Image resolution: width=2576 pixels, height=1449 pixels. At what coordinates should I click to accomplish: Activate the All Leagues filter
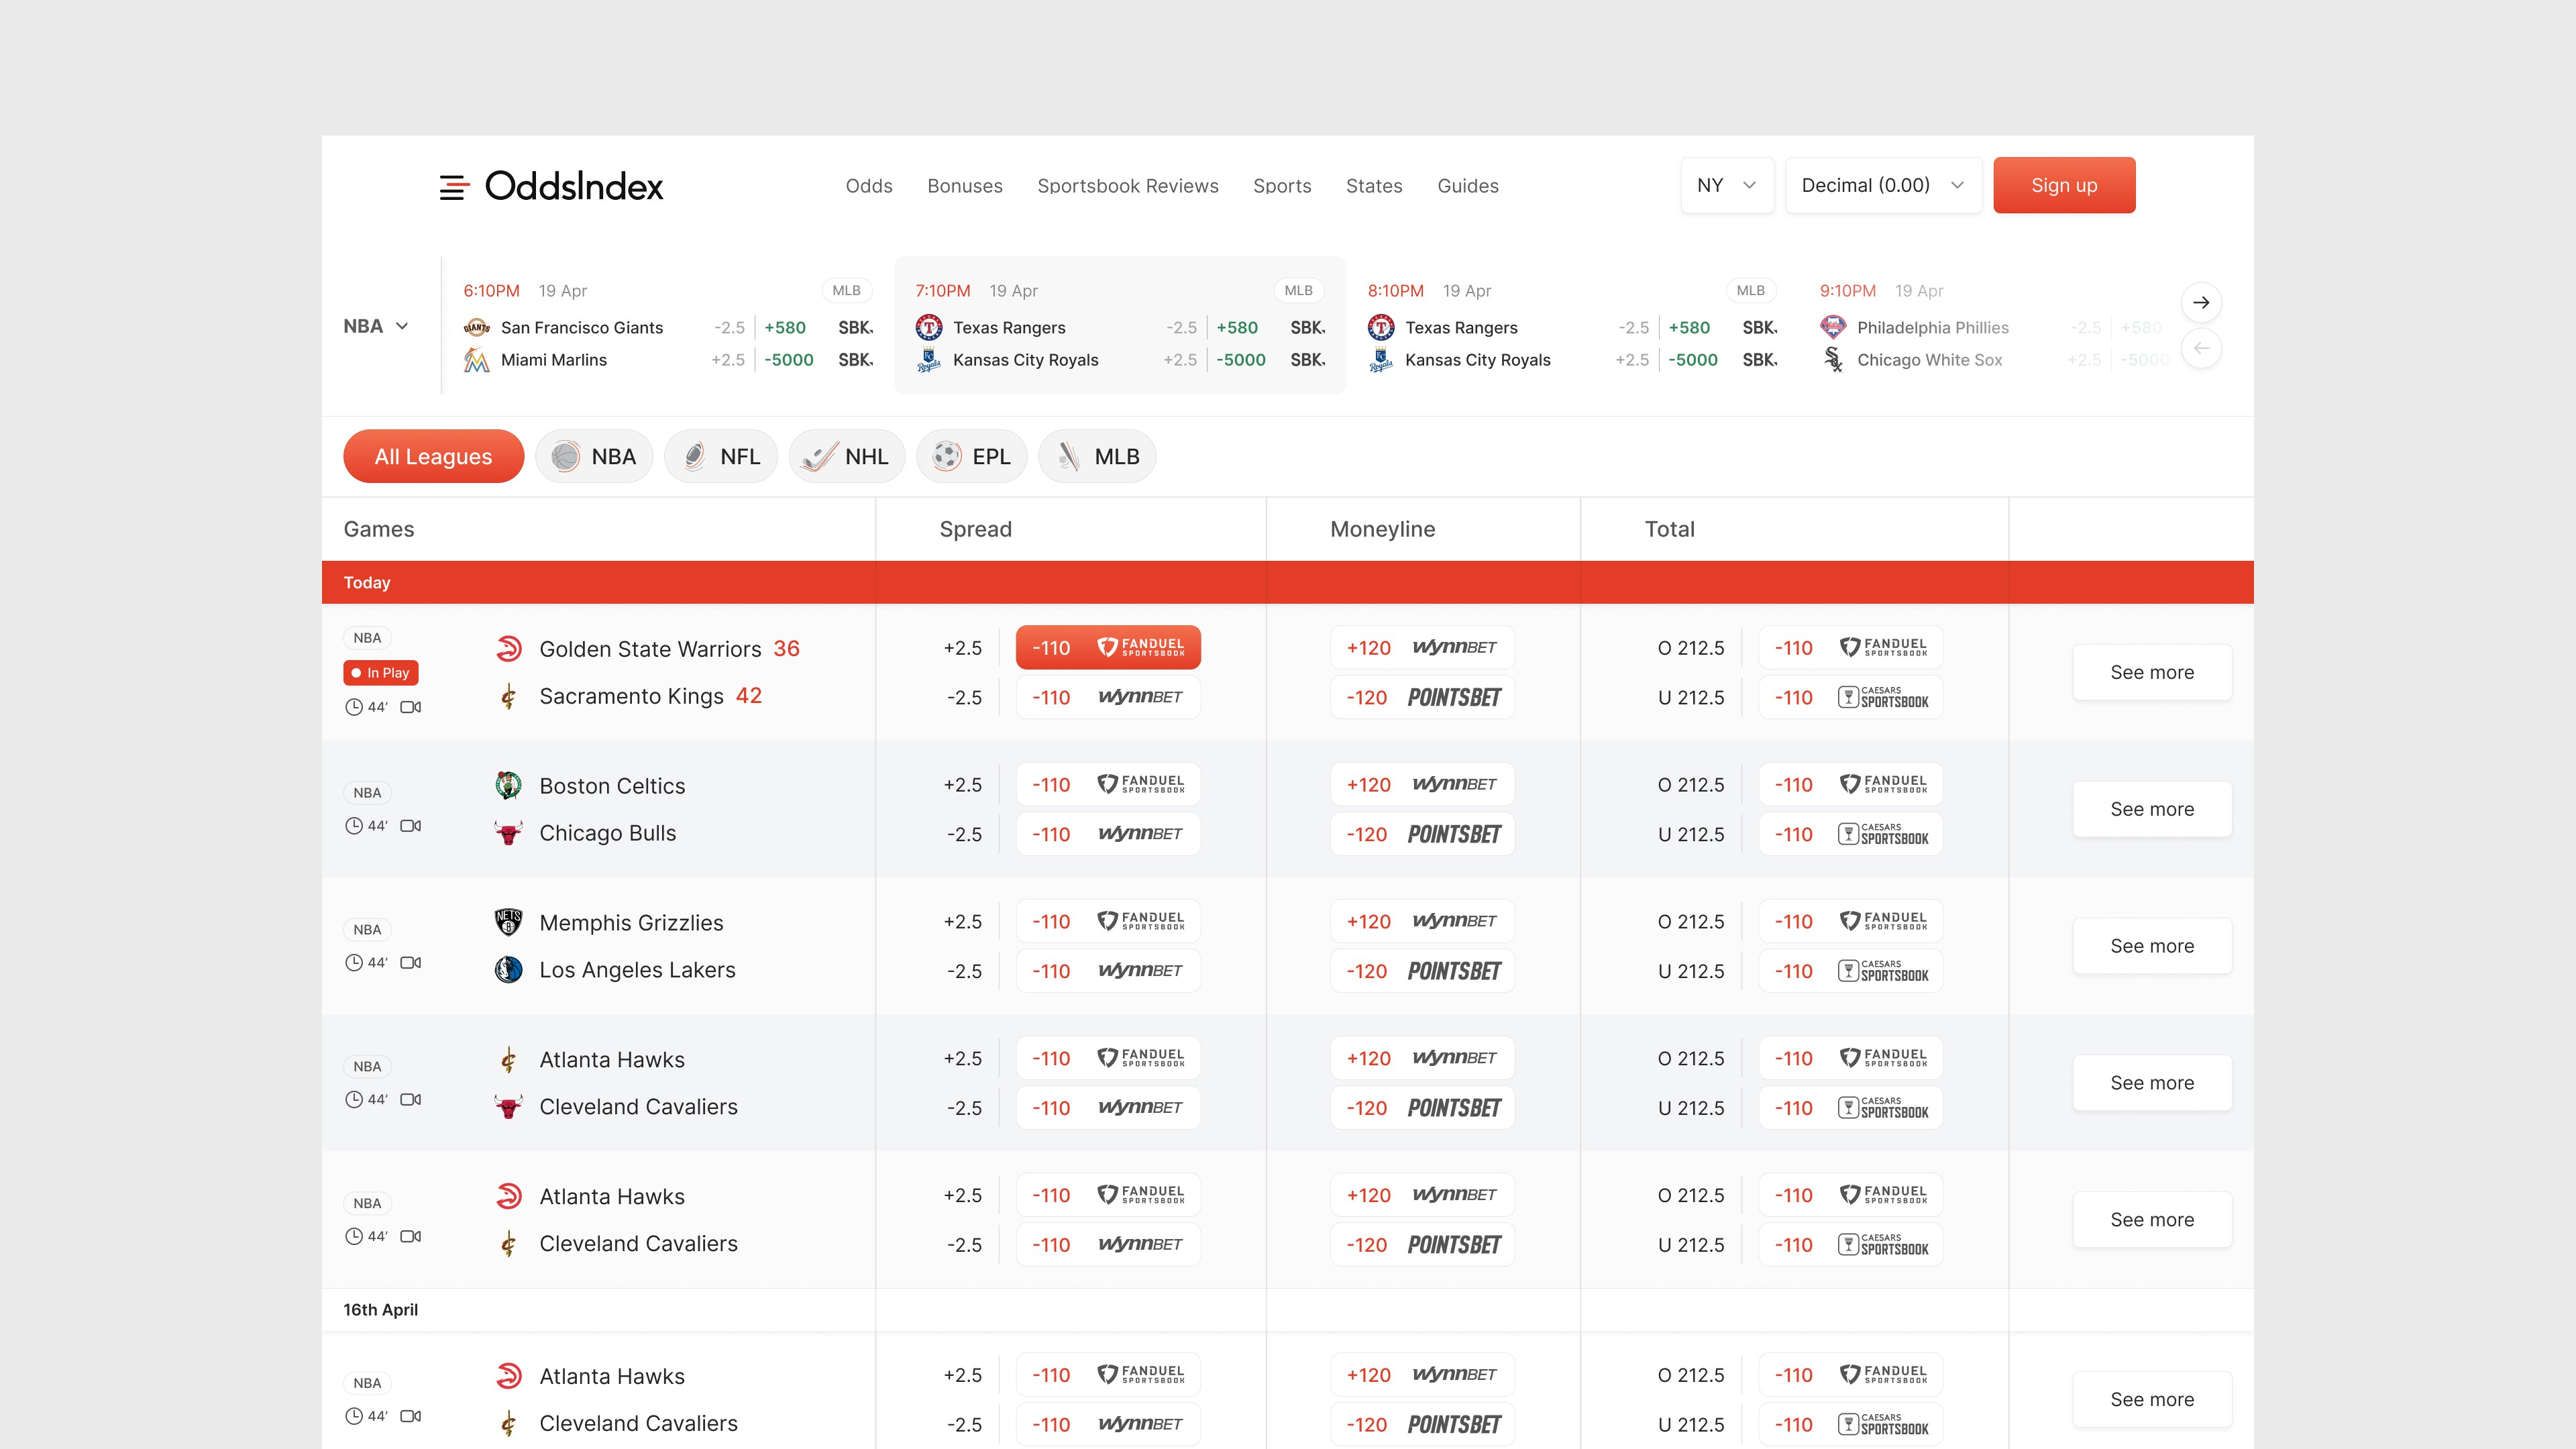(433, 456)
